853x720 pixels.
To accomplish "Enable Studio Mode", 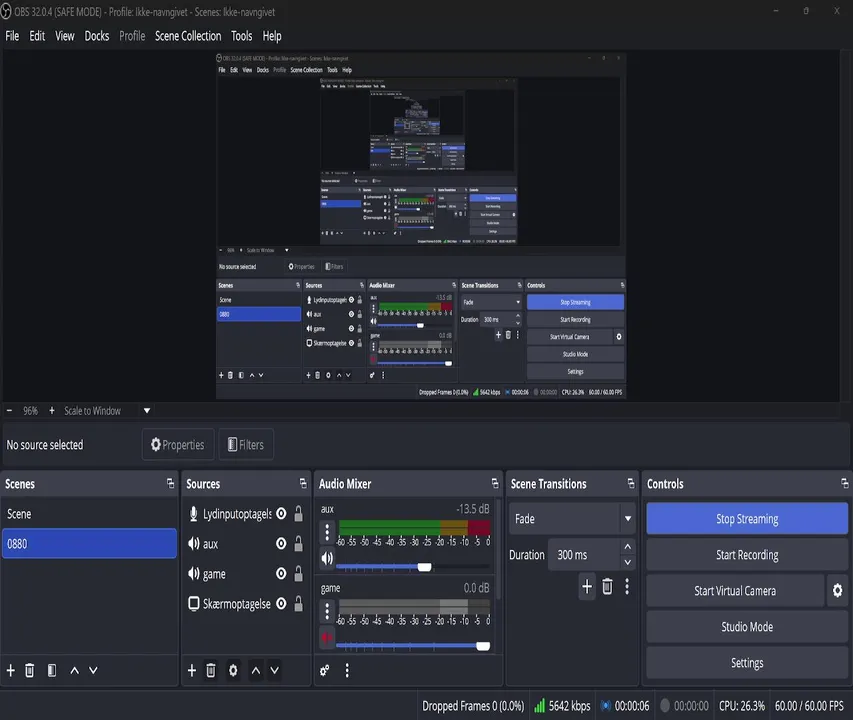I will (x=747, y=626).
